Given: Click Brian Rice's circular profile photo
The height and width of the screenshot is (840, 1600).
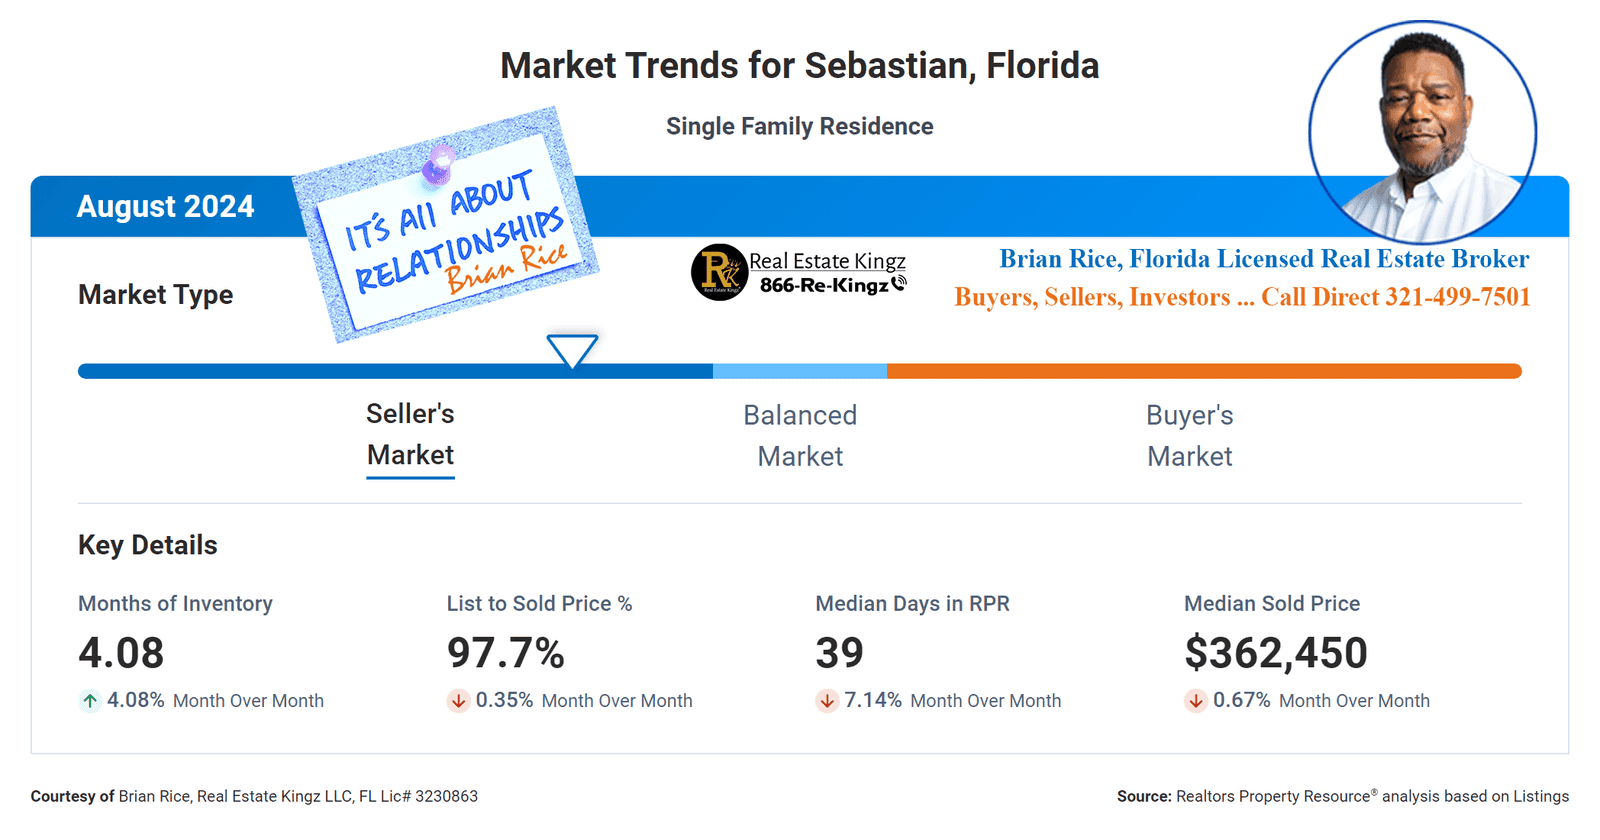Looking at the screenshot, I should click(1422, 132).
